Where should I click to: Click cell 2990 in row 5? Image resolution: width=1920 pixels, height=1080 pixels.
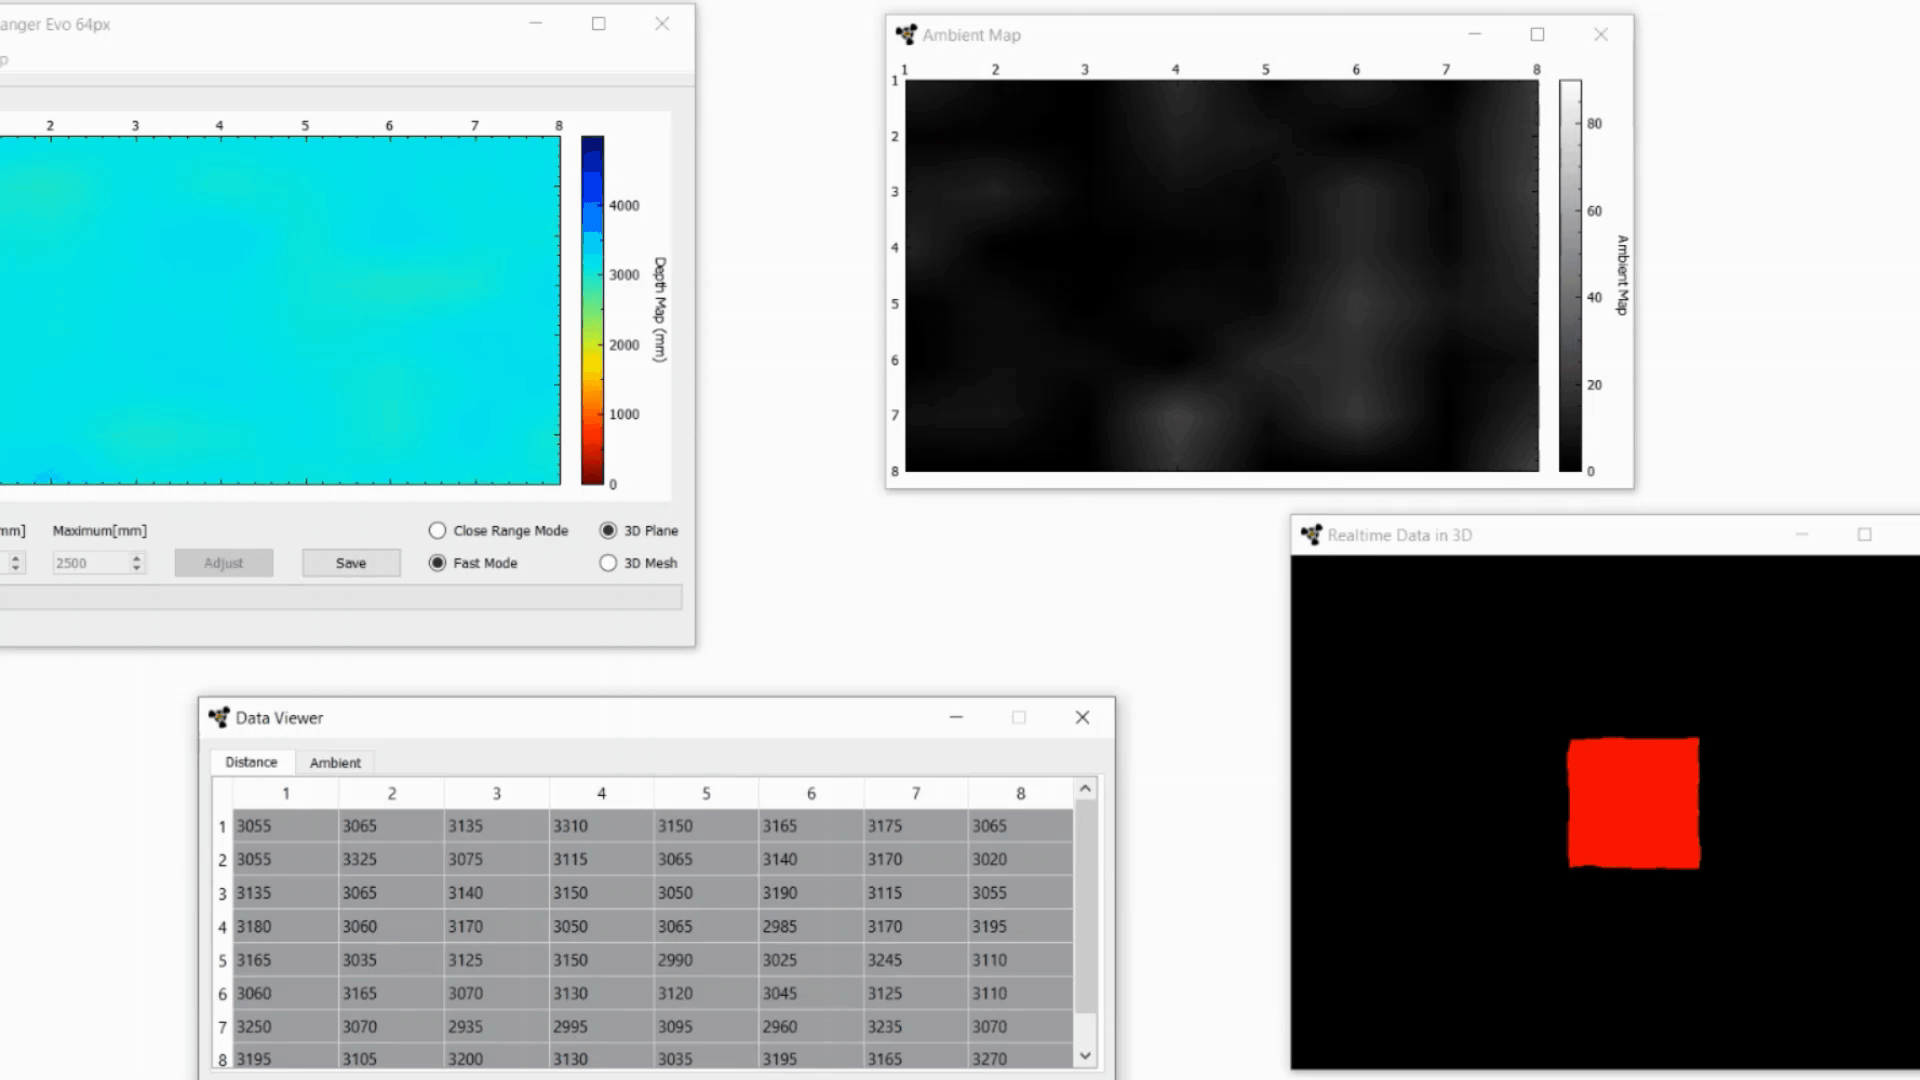(706, 960)
